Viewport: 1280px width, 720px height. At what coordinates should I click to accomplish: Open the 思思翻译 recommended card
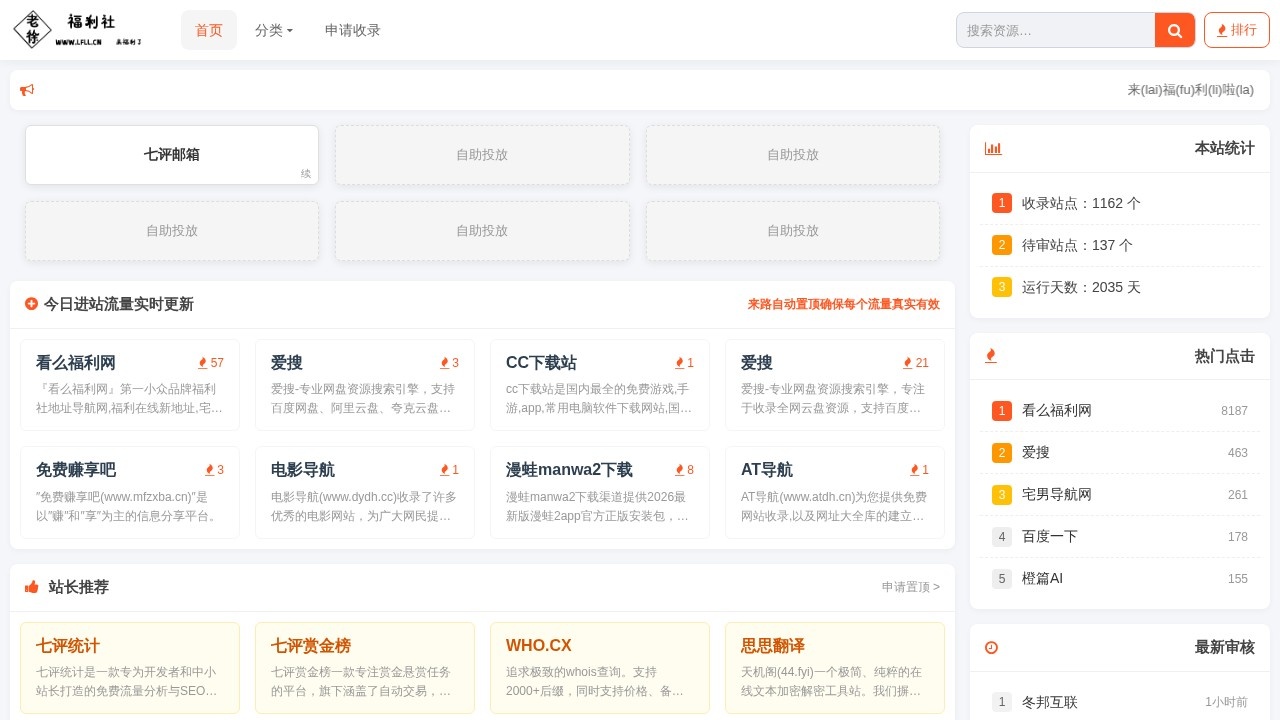click(835, 668)
